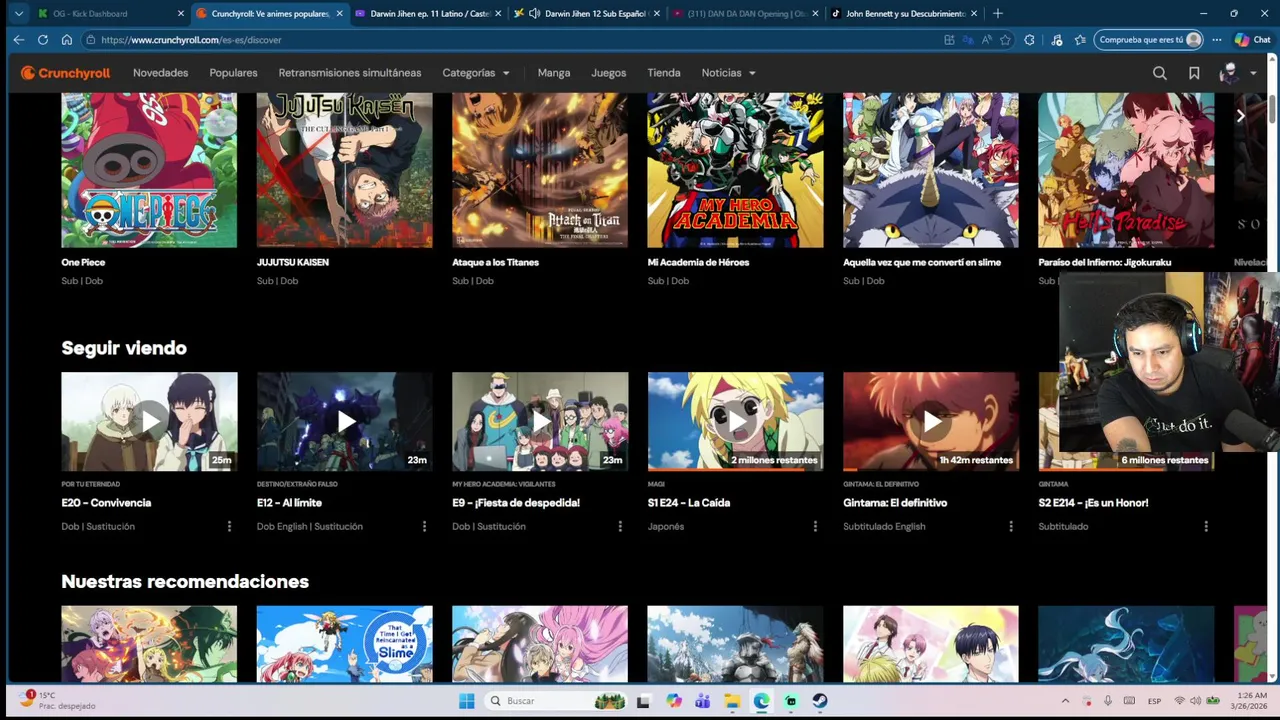The width and height of the screenshot is (1280, 720).
Task: Play E12 - Al límite episode
Action: [344, 421]
